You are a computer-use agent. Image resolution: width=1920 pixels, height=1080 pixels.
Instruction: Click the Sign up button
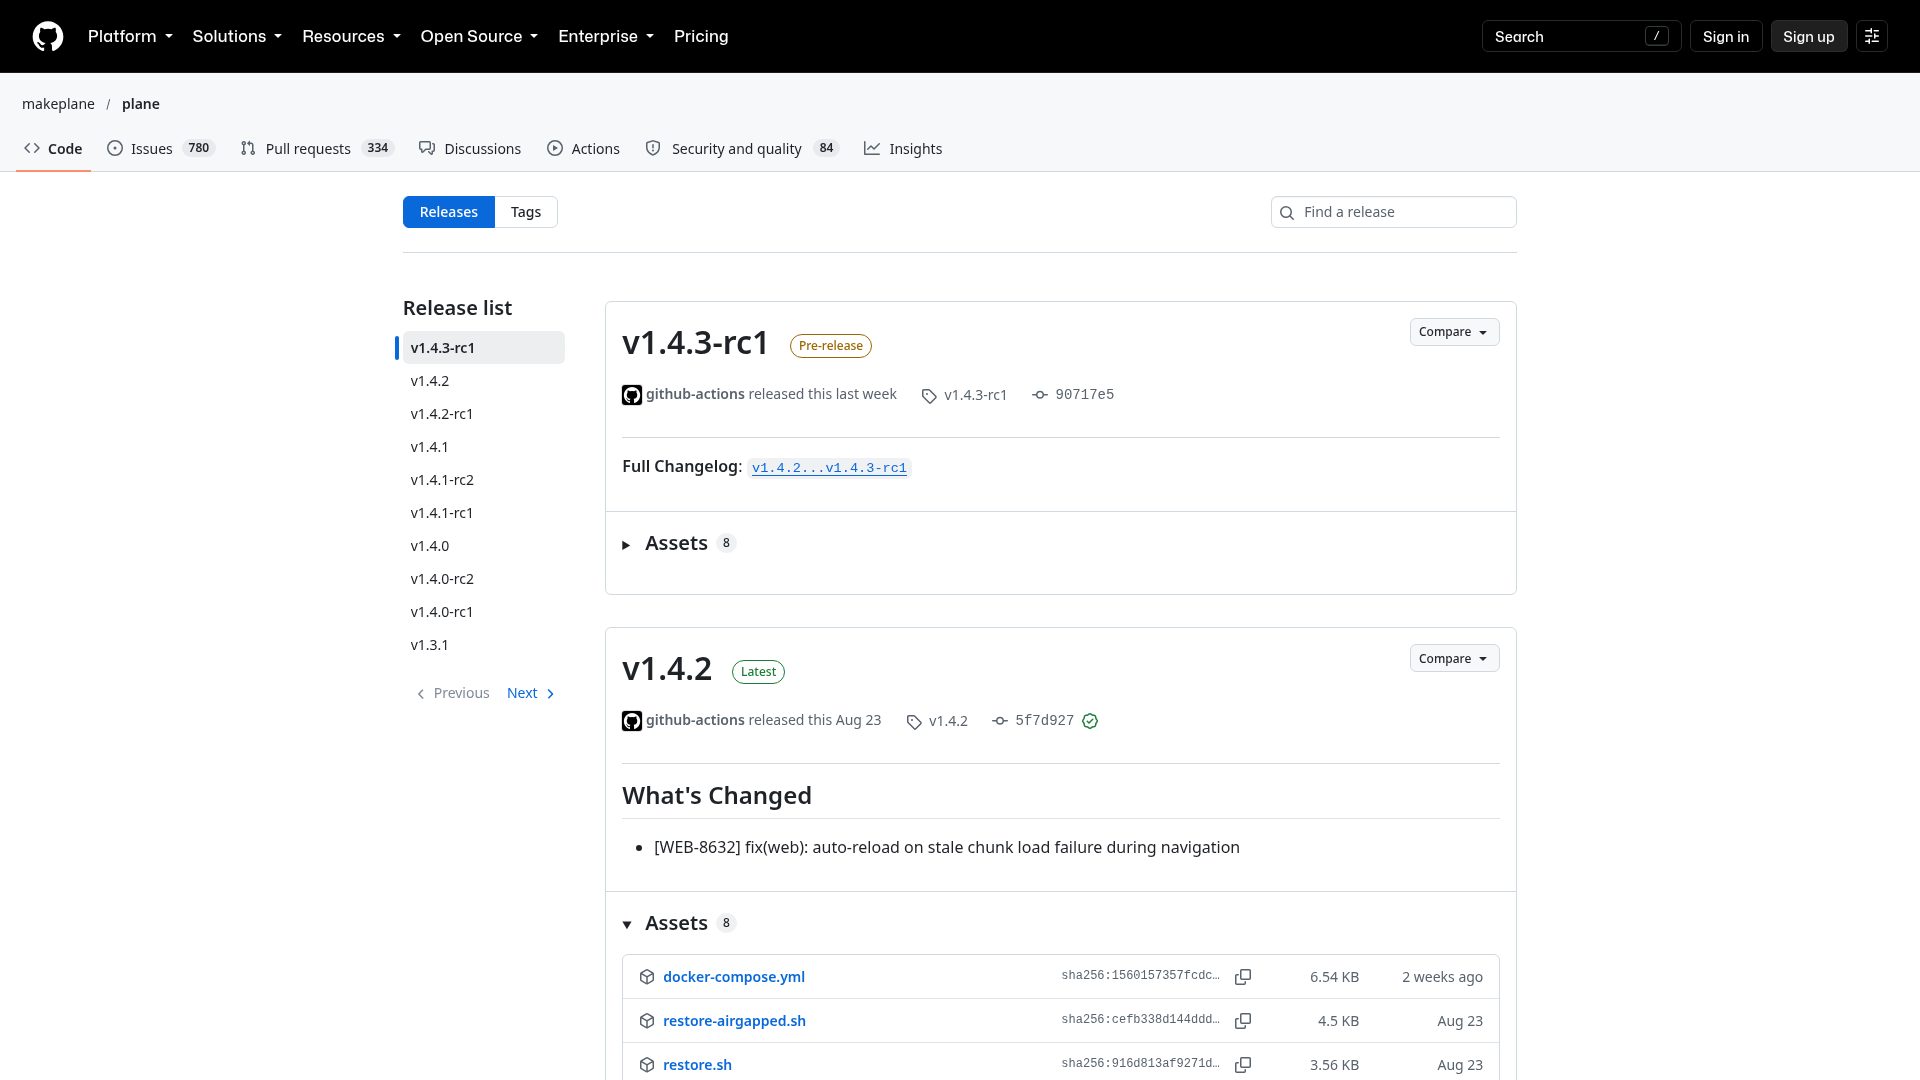point(1808,37)
